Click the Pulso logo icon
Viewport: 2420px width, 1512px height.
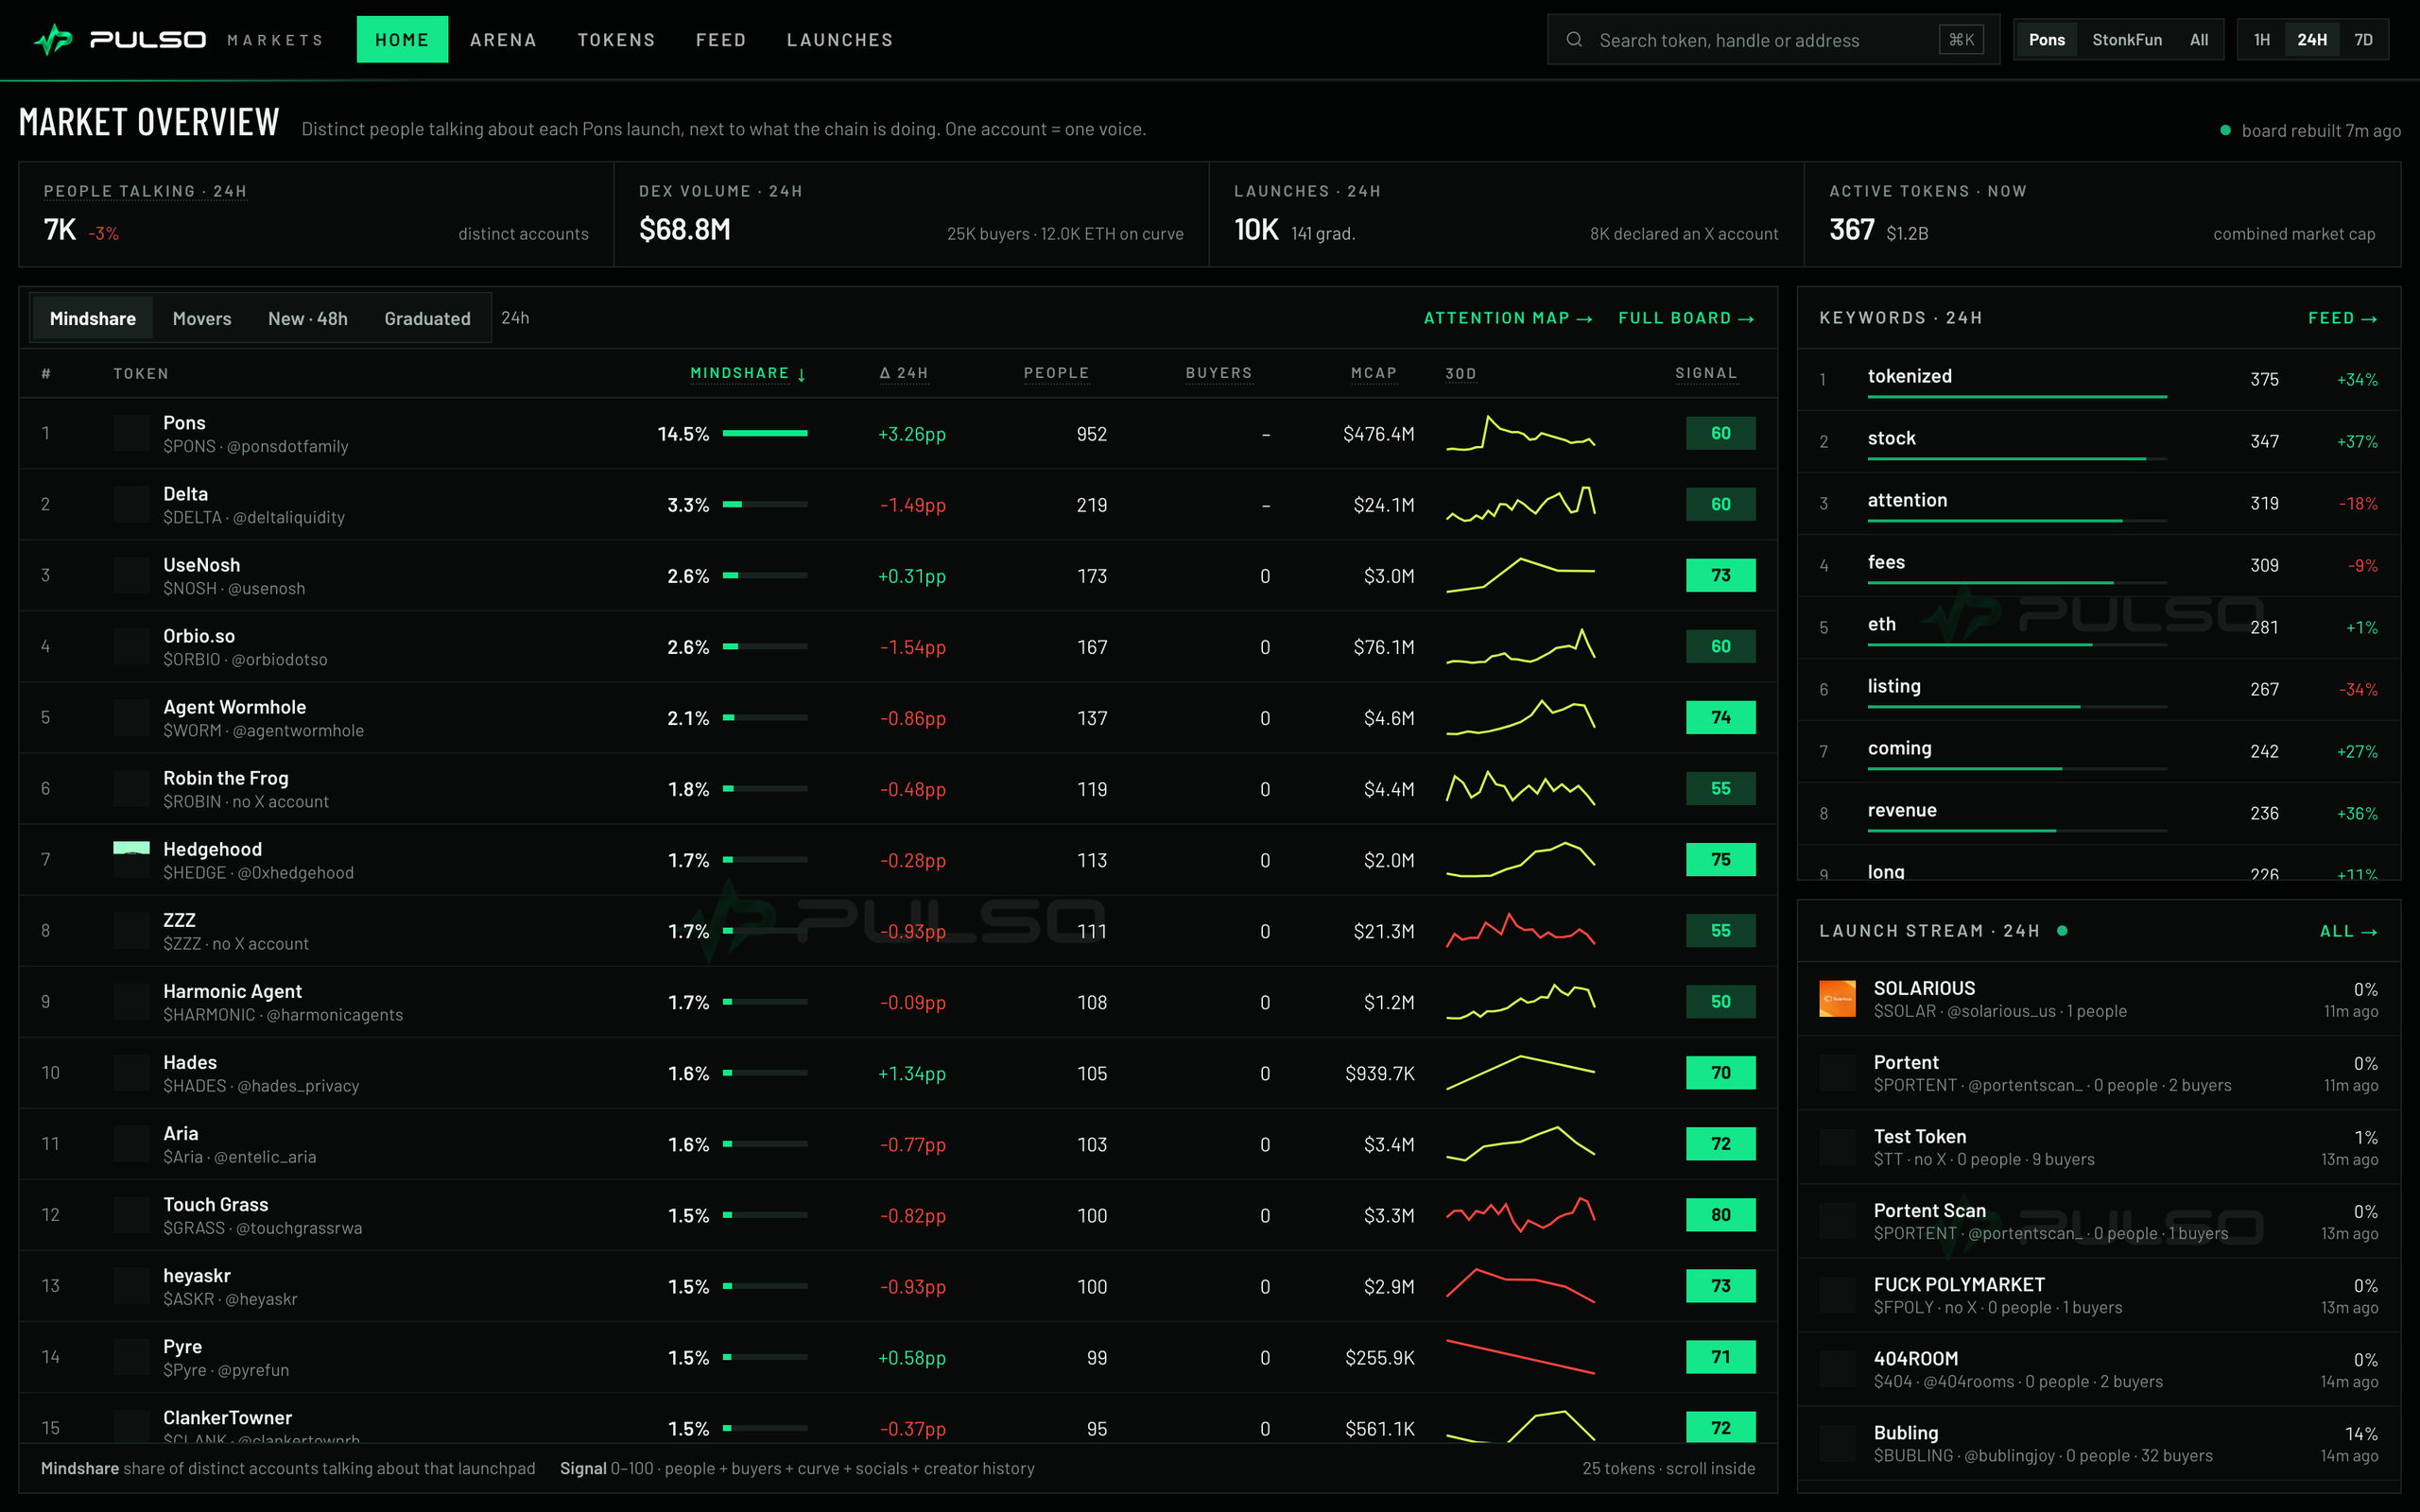pos(53,40)
